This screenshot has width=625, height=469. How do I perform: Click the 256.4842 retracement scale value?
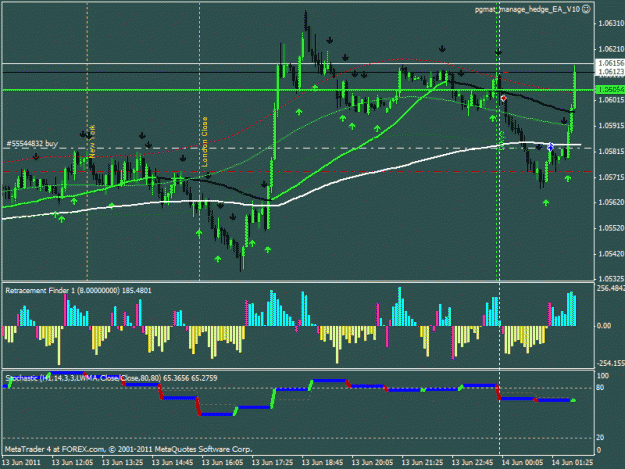[611, 288]
